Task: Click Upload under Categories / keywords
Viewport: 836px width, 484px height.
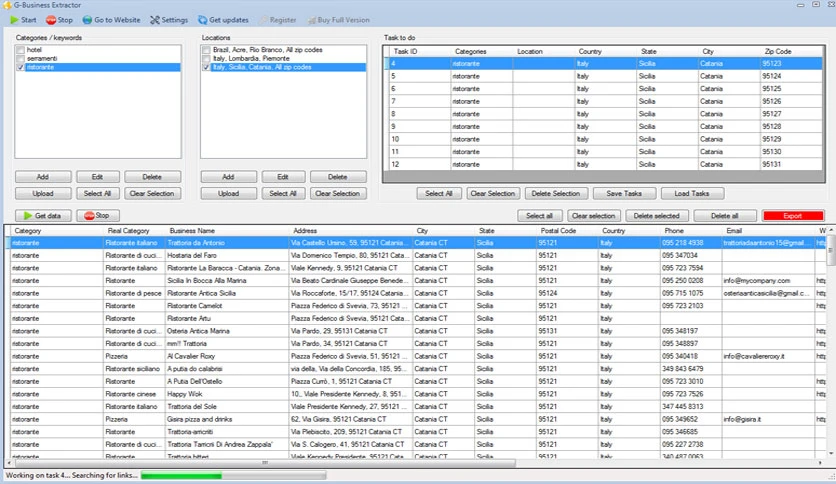Action: pos(43,193)
